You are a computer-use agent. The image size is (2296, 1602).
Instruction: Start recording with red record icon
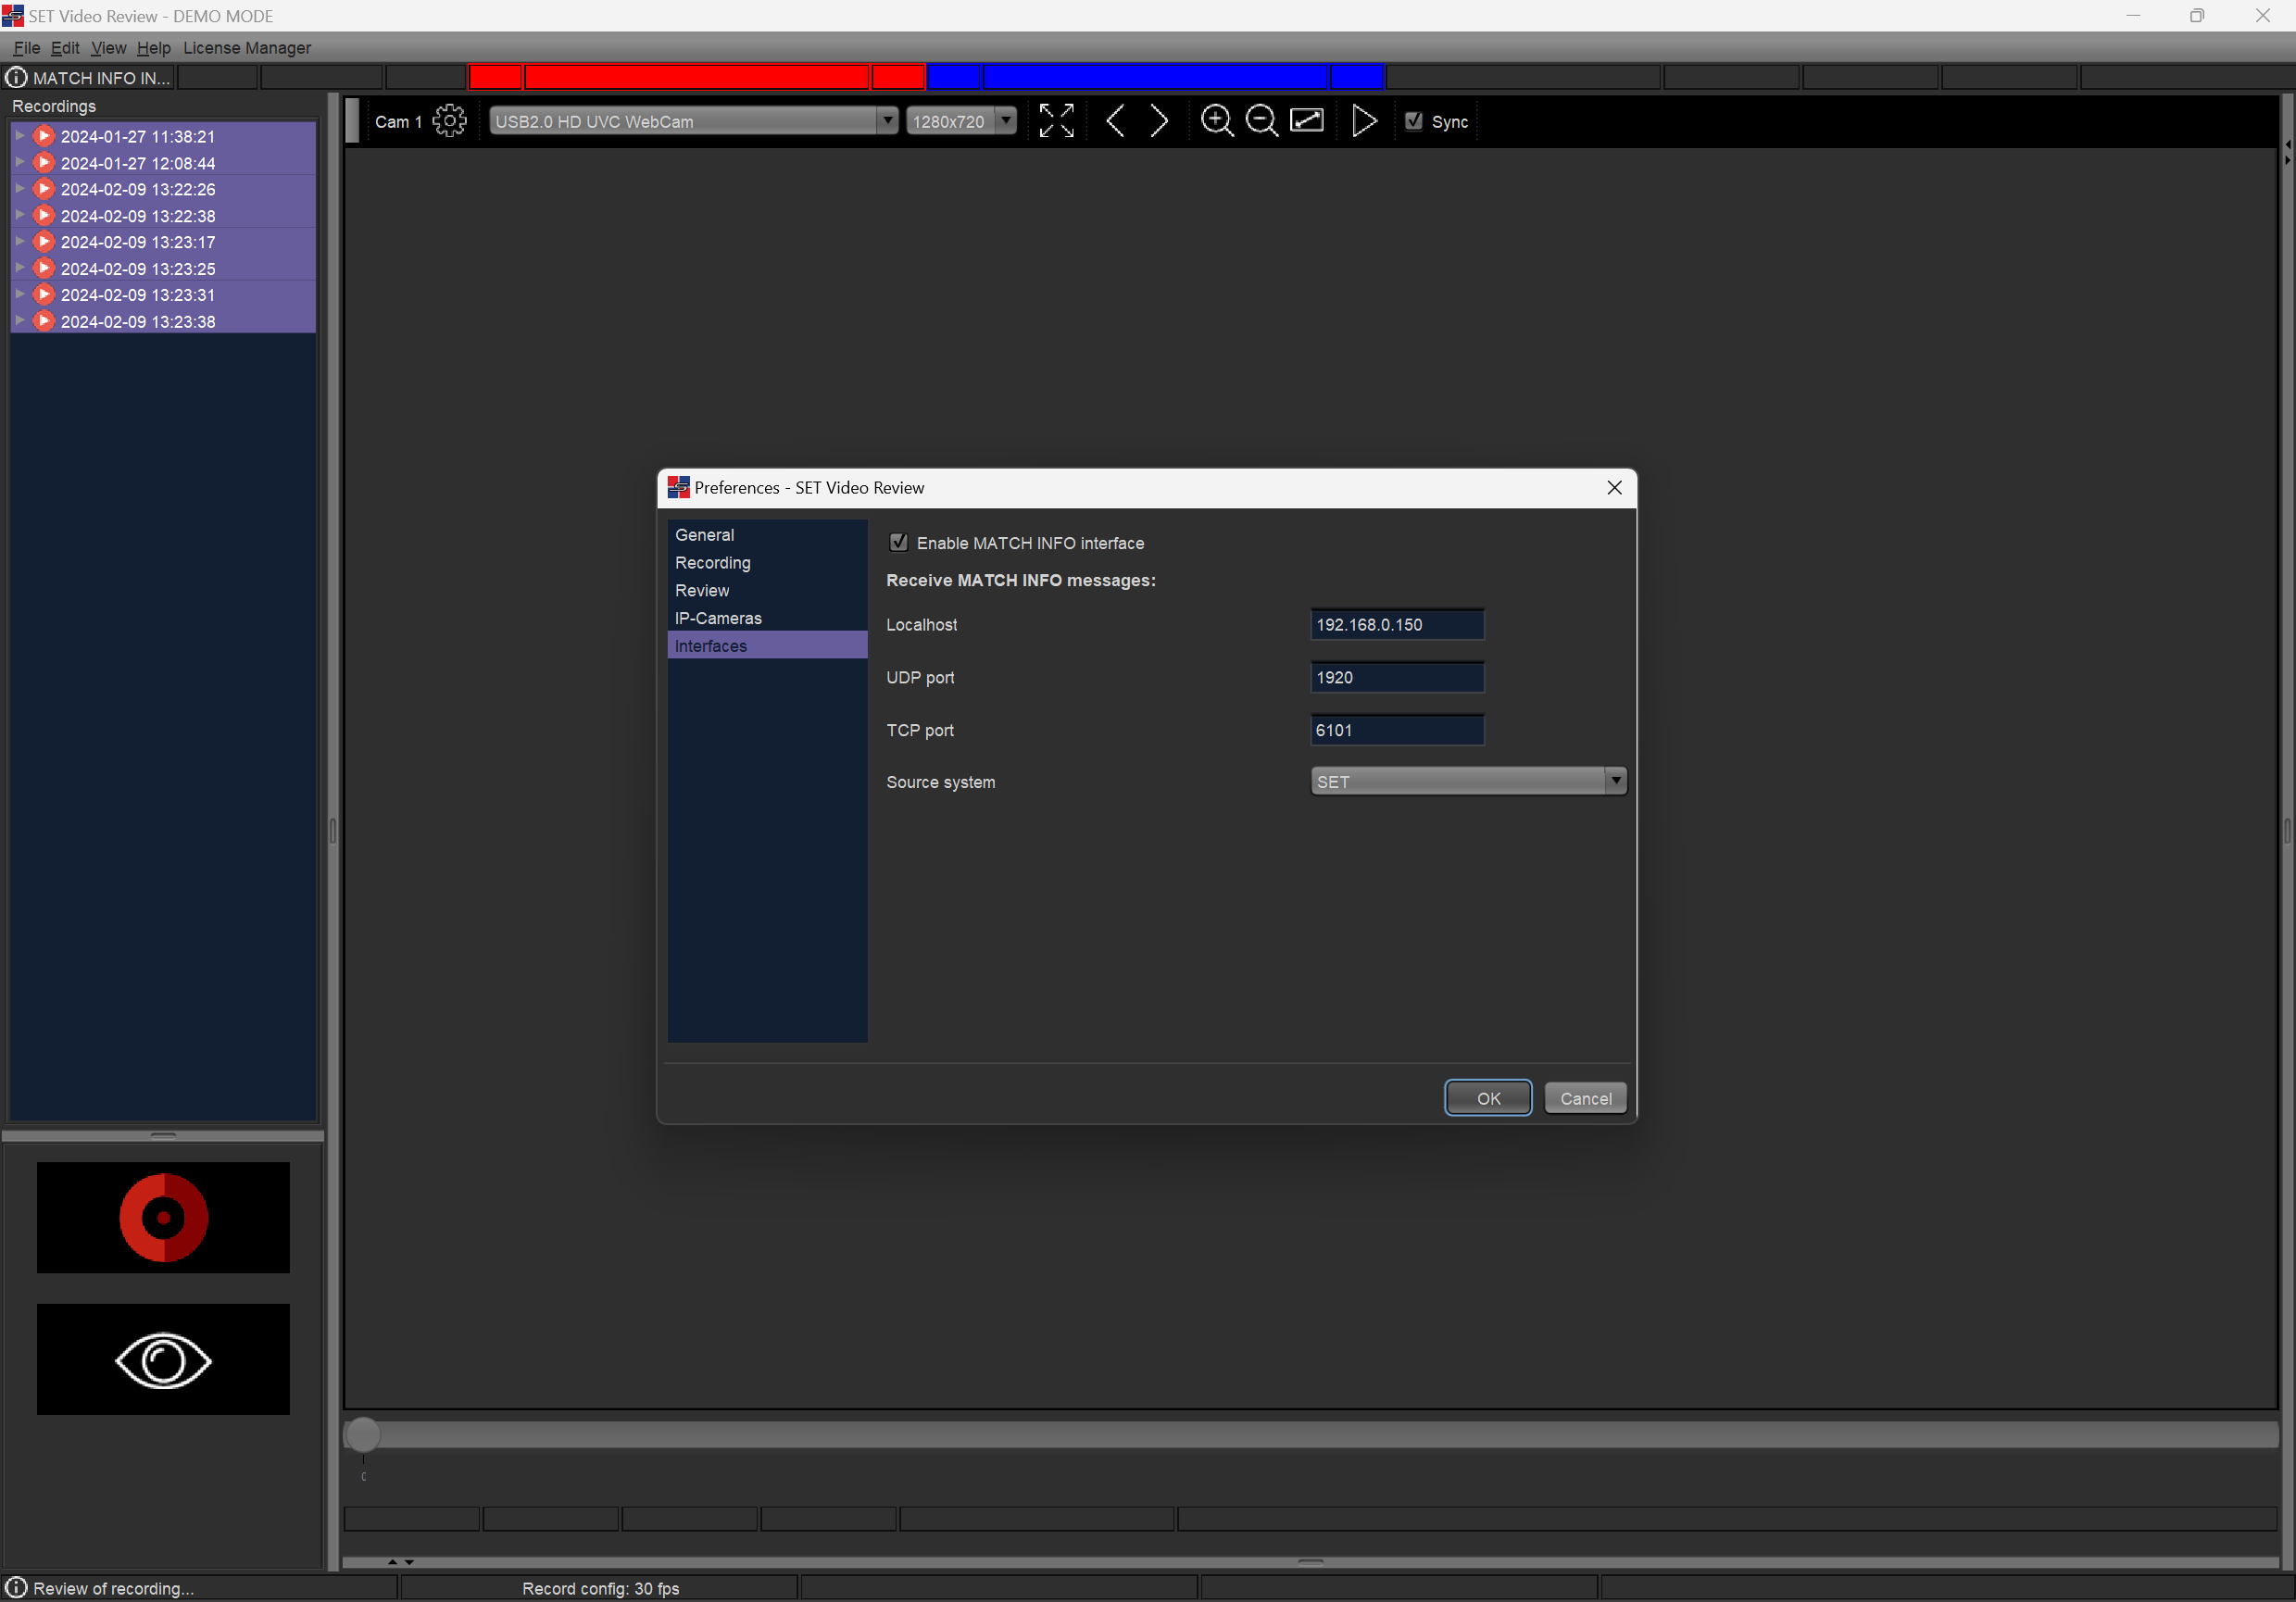point(163,1217)
